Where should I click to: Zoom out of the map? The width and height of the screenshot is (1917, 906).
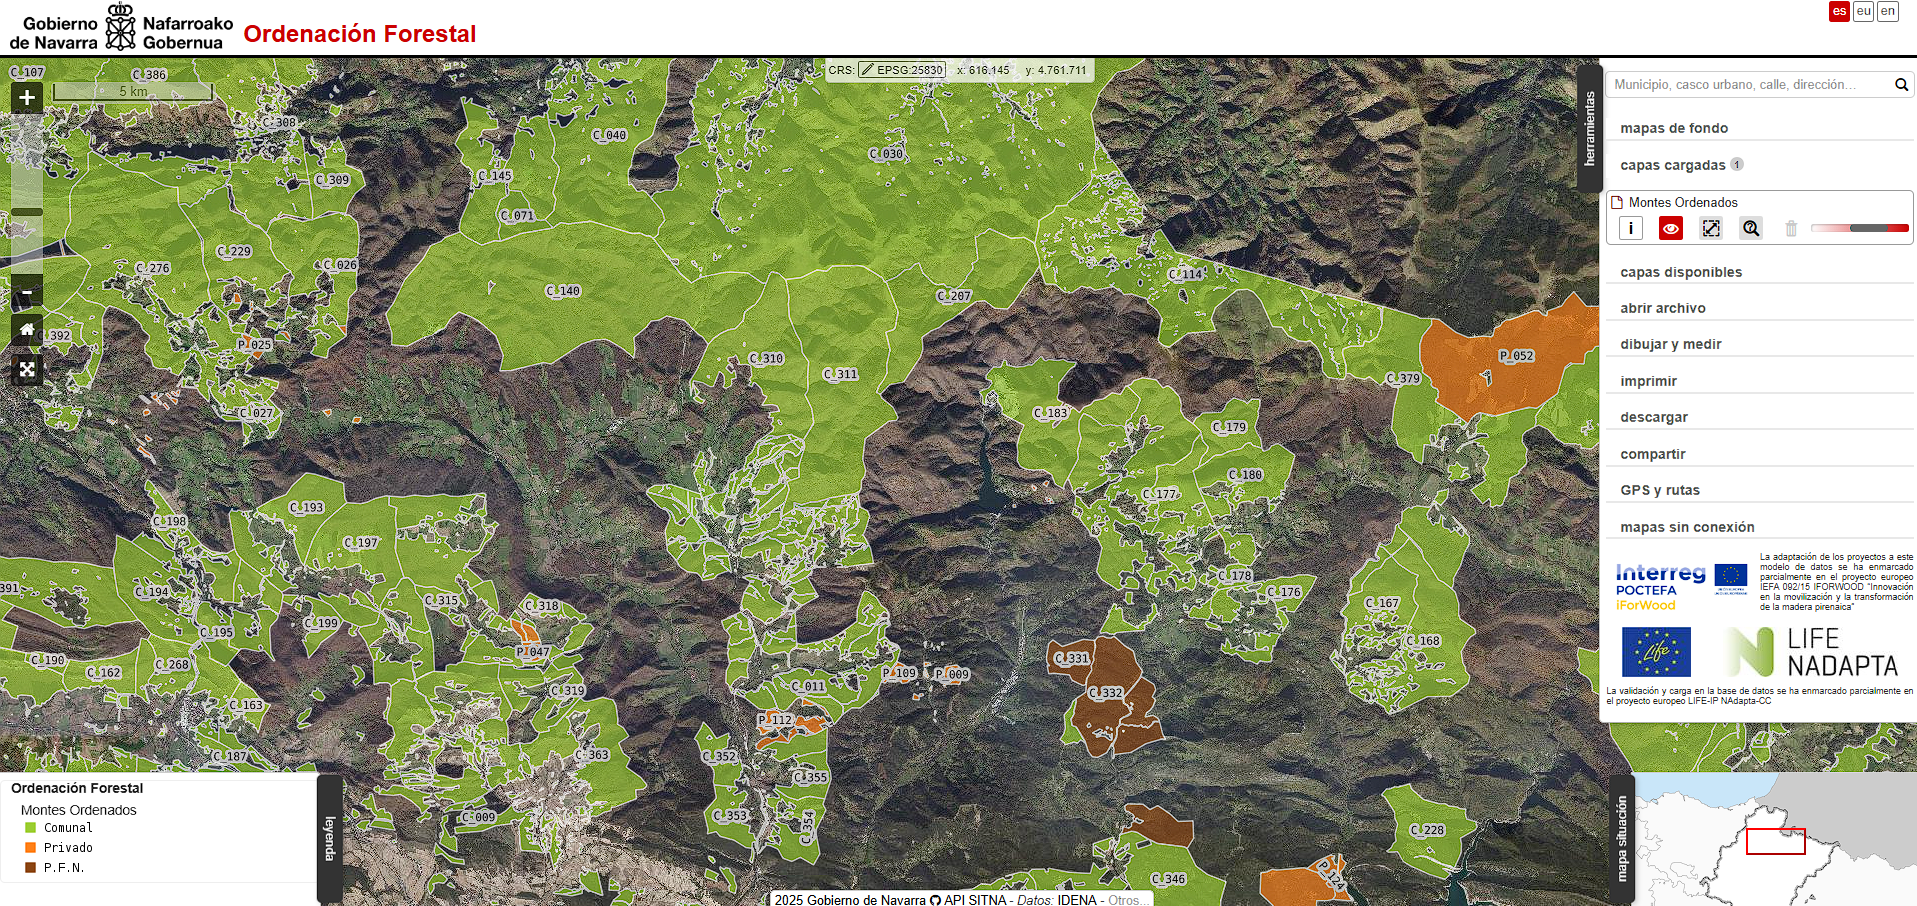[x=27, y=292]
